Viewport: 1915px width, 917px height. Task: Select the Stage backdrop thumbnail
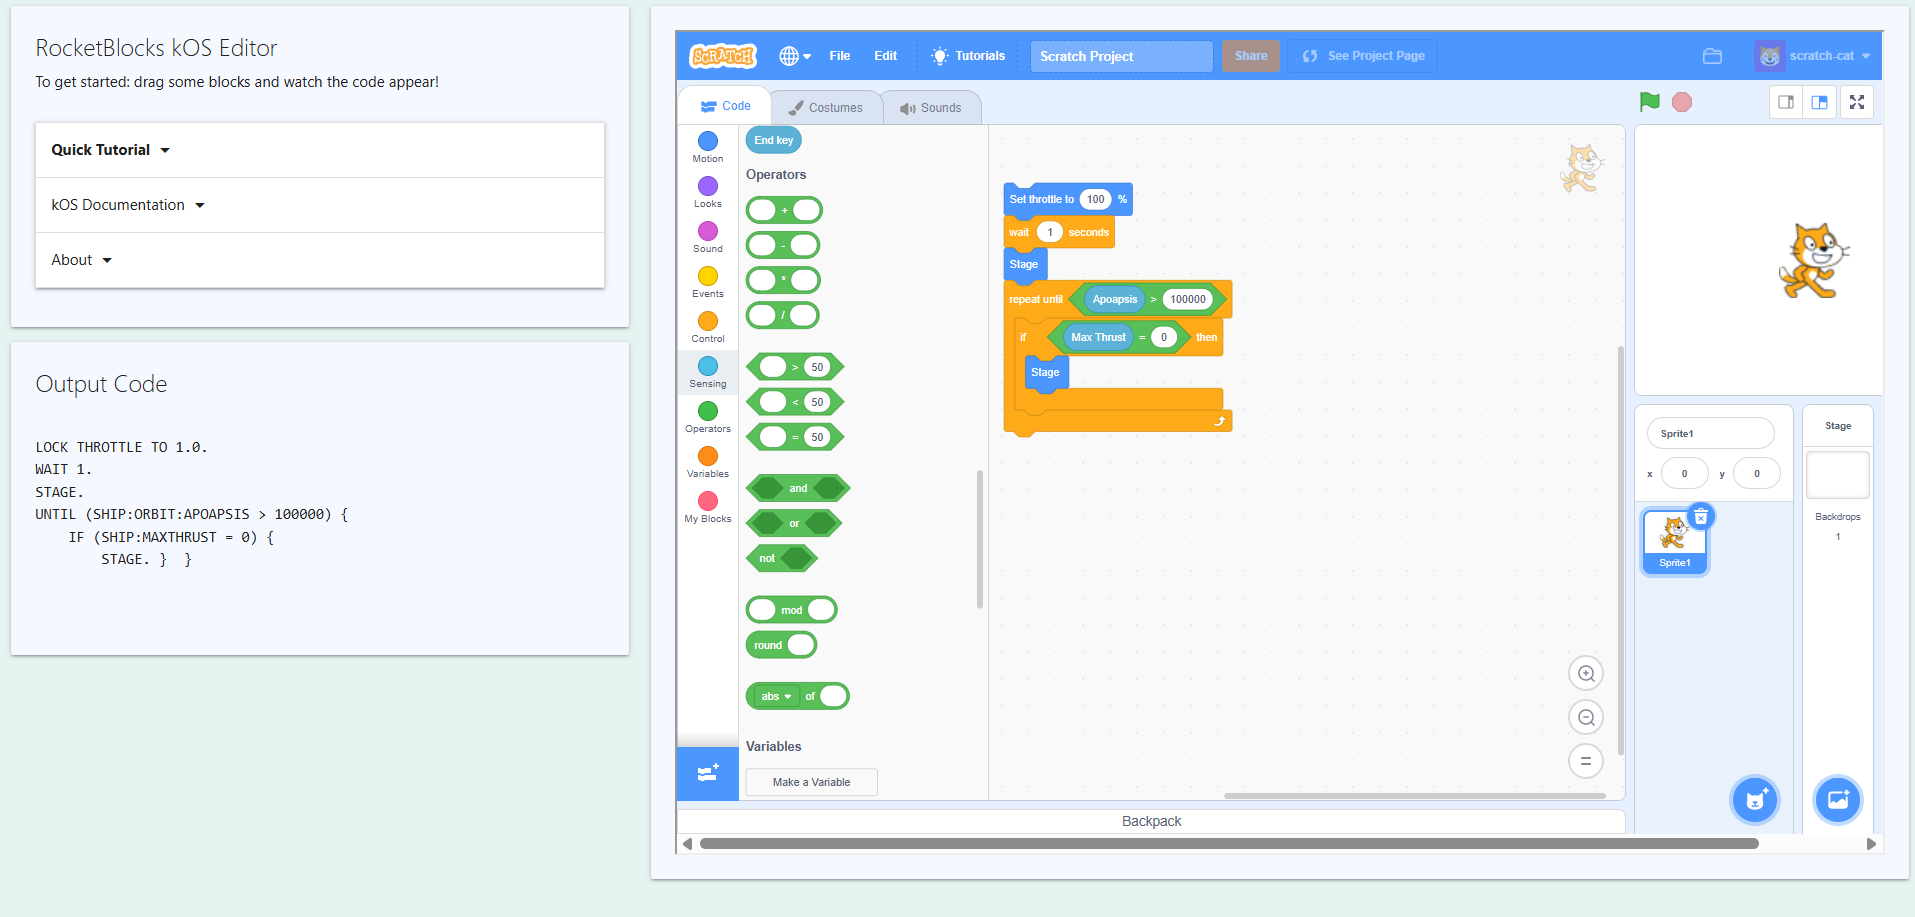click(x=1838, y=475)
